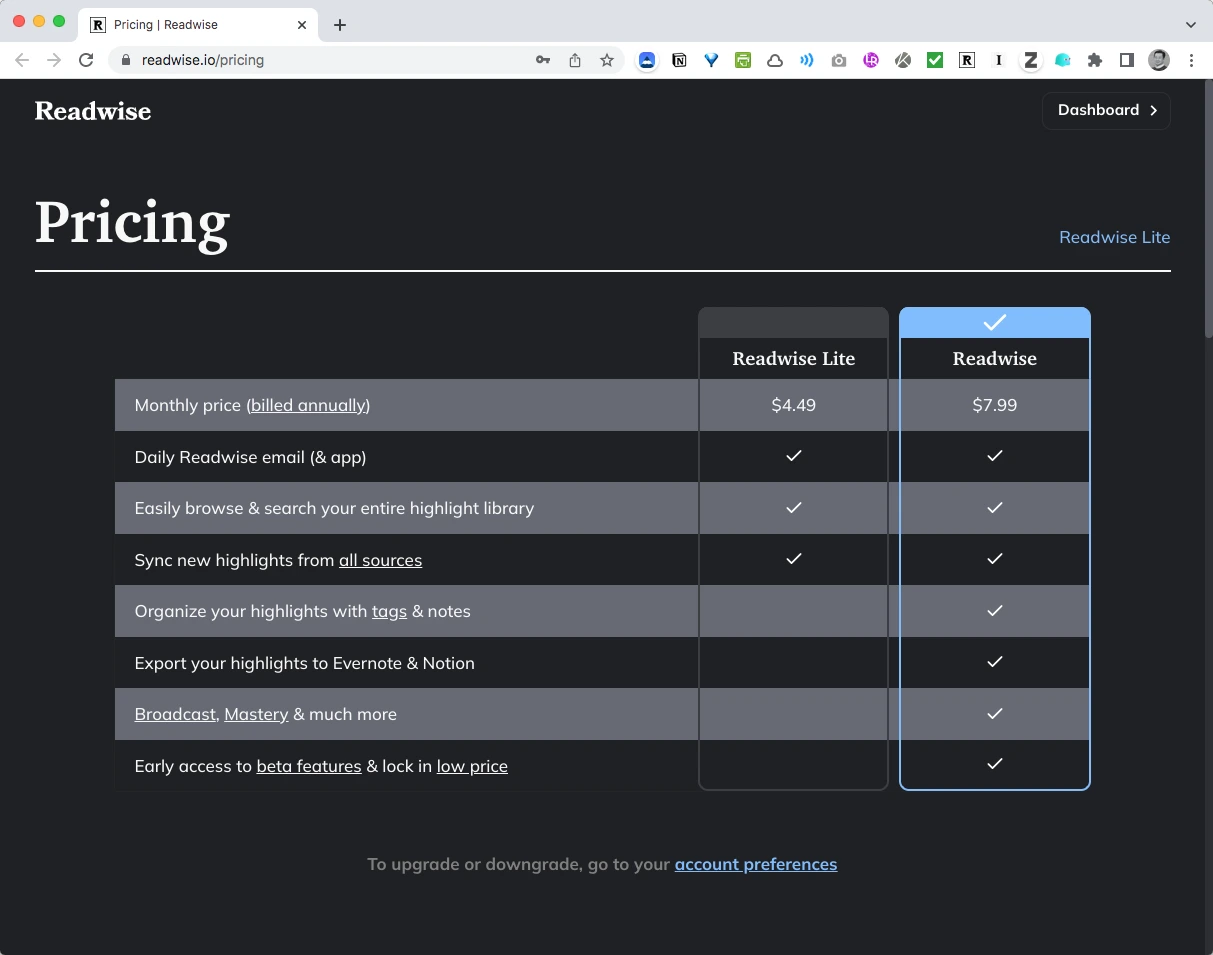Click the purple circular extension icon
This screenshot has height=955, width=1213.
871,60
